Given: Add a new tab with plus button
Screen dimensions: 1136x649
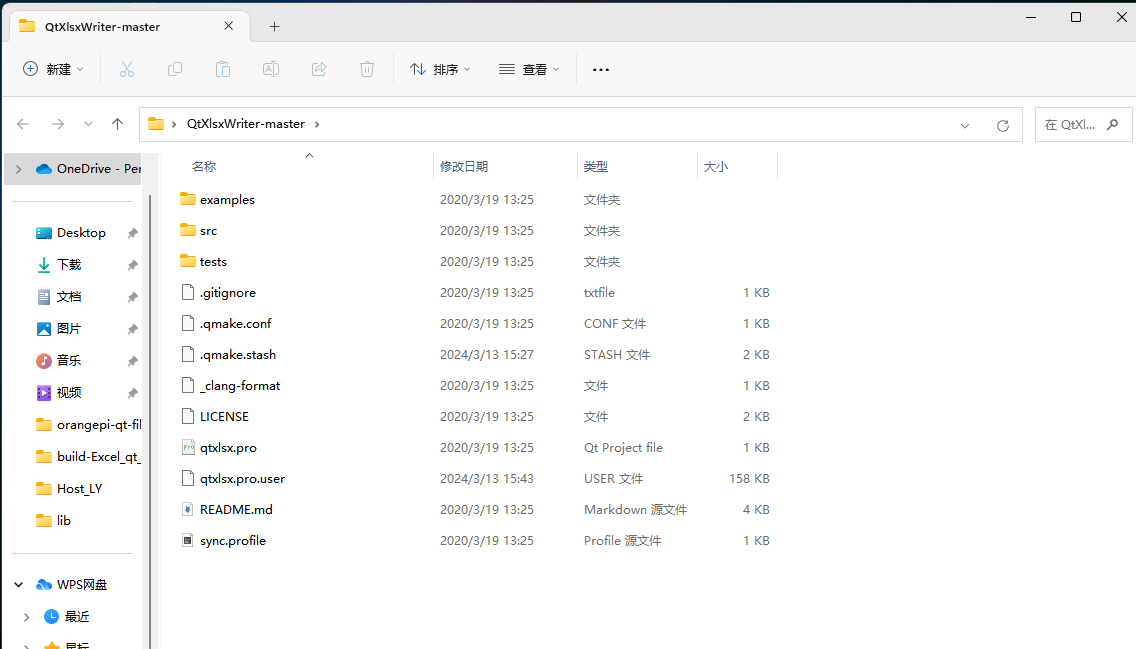Looking at the screenshot, I should 275,27.
